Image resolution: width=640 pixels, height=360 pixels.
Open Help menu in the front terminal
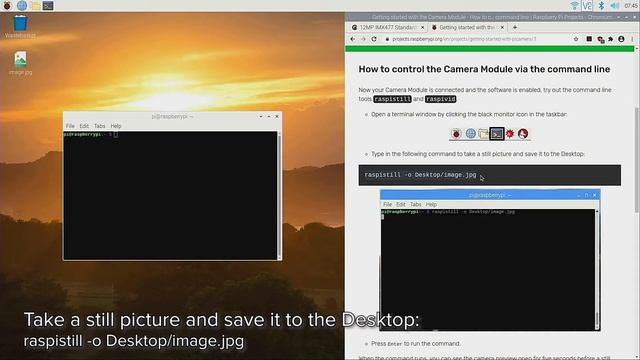click(x=116, y=126)
